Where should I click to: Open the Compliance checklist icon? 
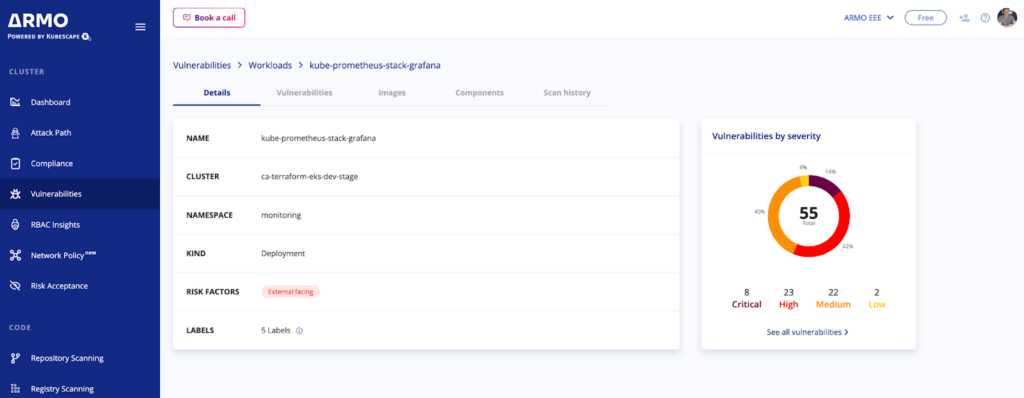click(16, 163)
